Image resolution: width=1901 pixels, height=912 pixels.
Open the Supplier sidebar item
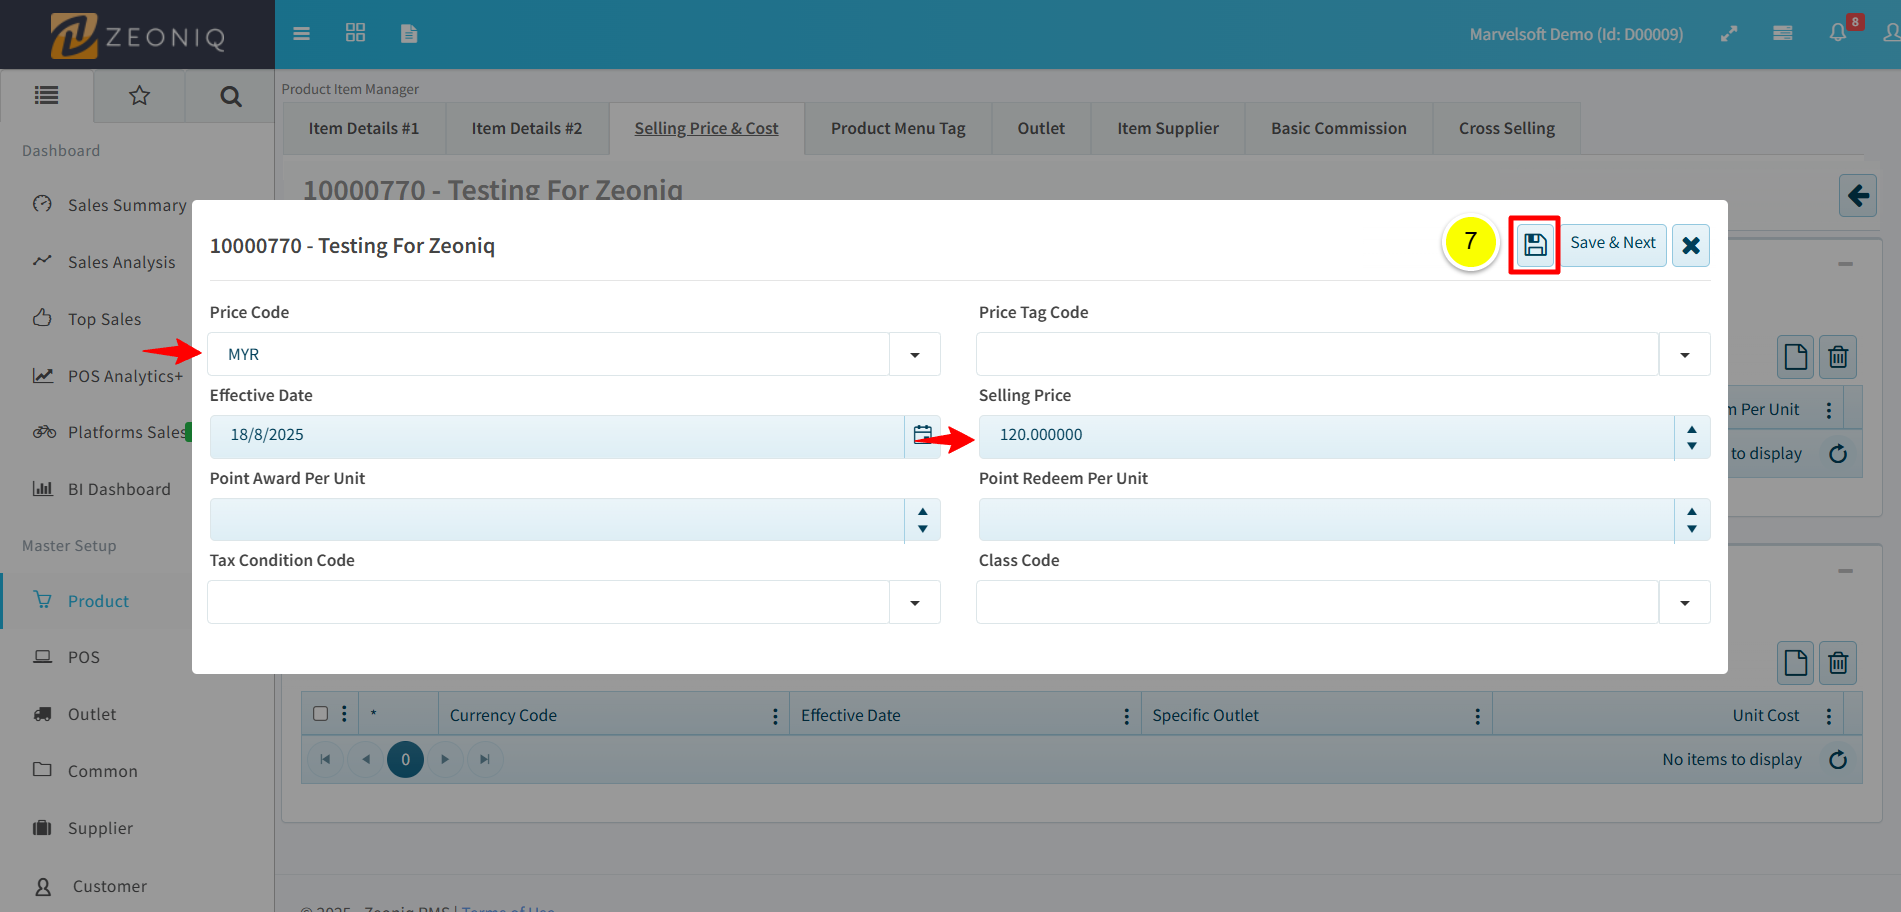(x=100, y=829)
